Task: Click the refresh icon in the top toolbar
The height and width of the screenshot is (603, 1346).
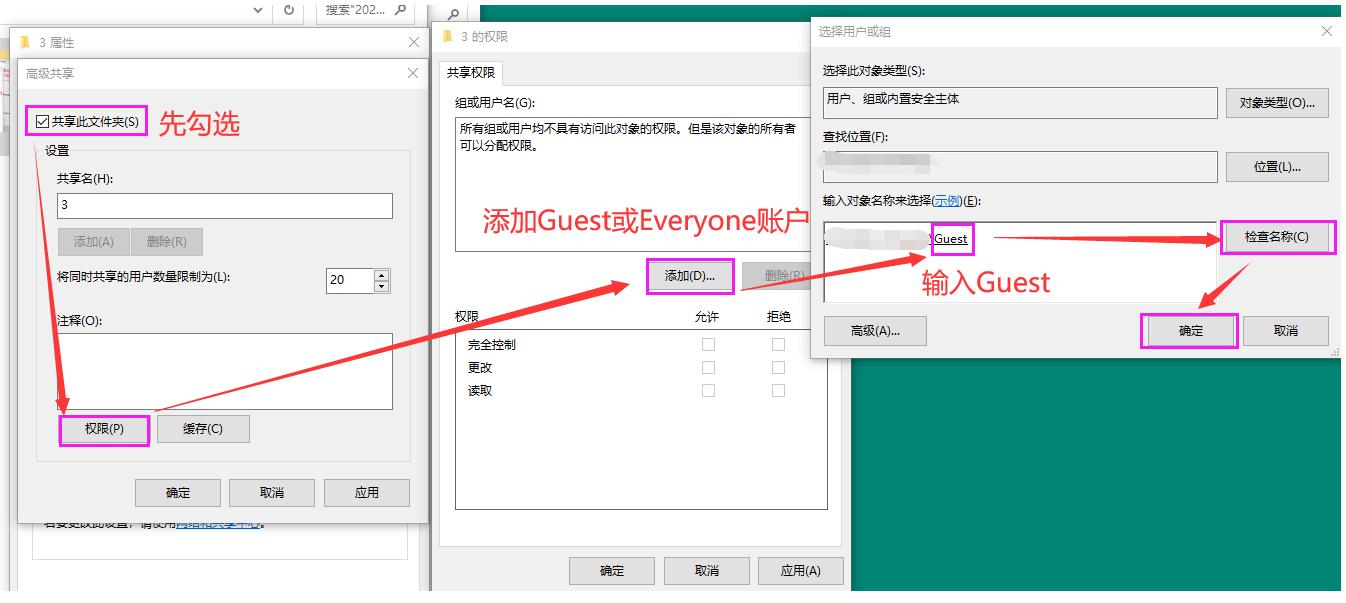Action: [289, 11]
